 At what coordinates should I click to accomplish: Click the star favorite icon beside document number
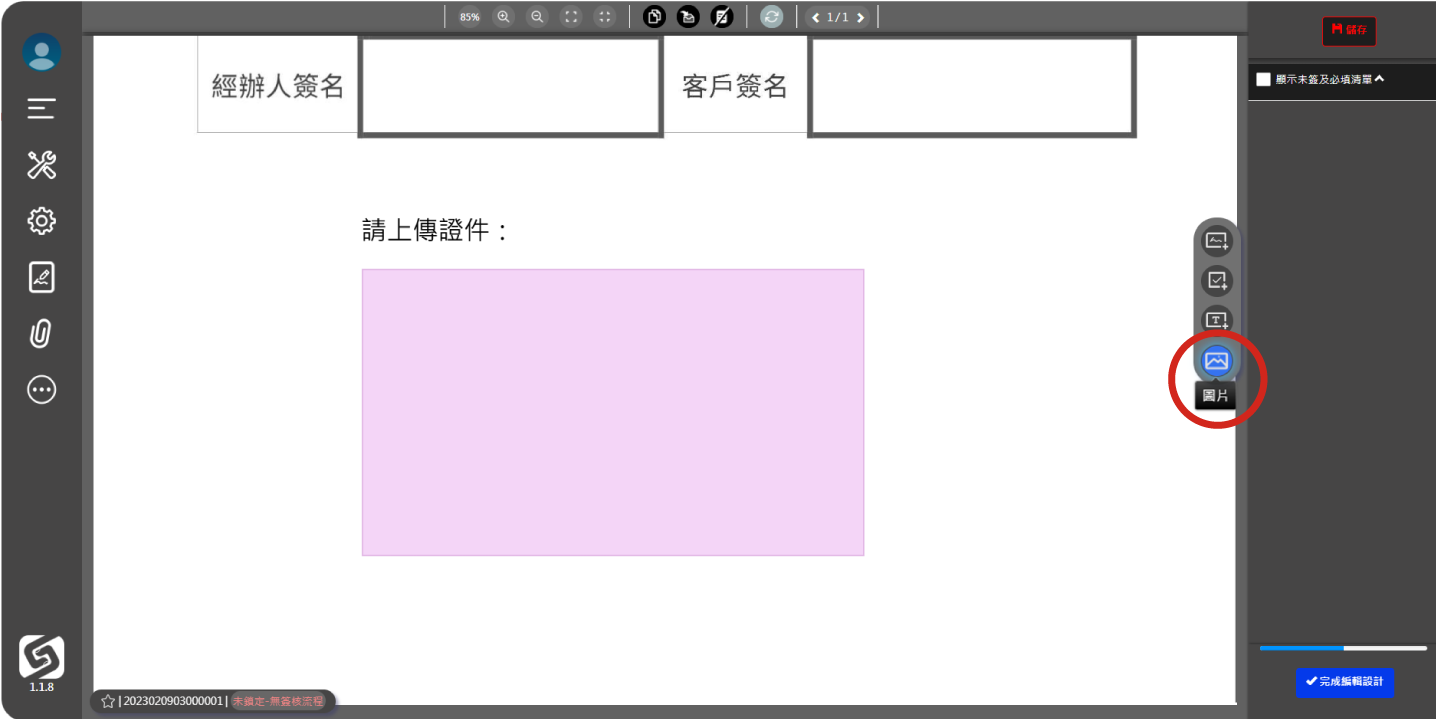(x=108, y=701)
